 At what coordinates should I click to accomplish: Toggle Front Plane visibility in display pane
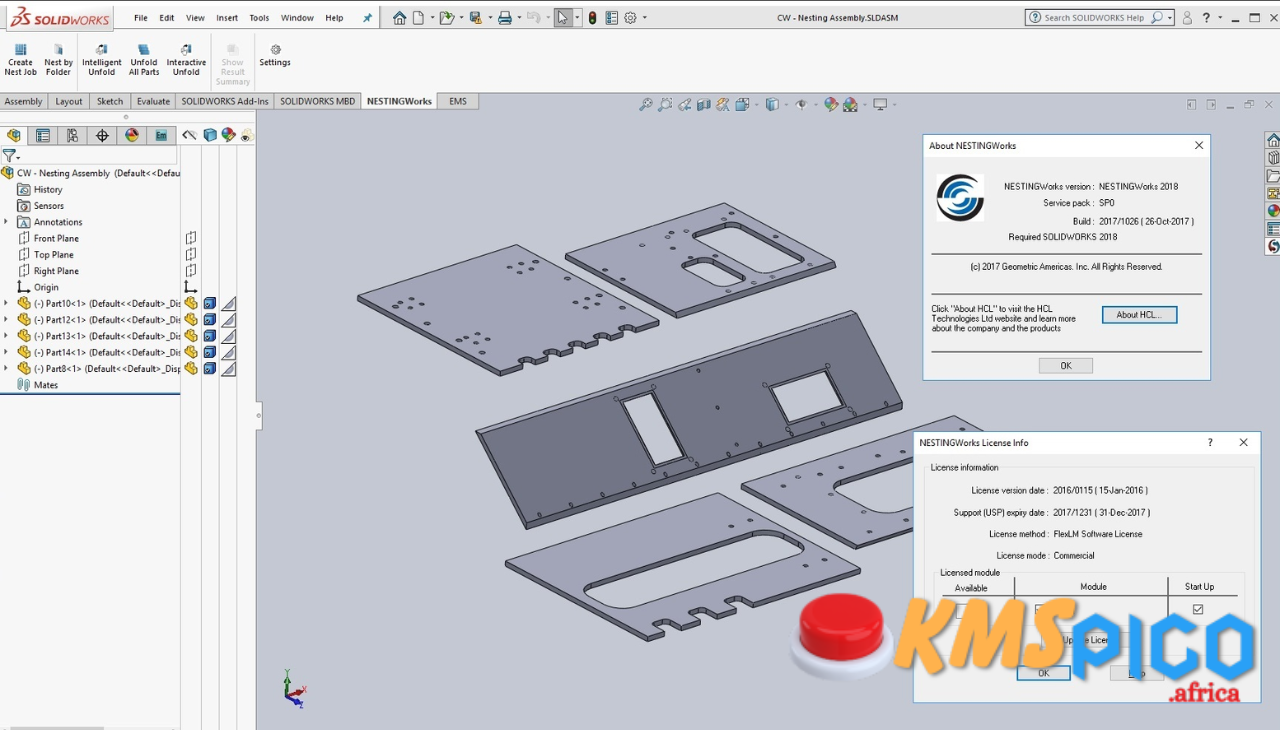(x=191, y=238)
